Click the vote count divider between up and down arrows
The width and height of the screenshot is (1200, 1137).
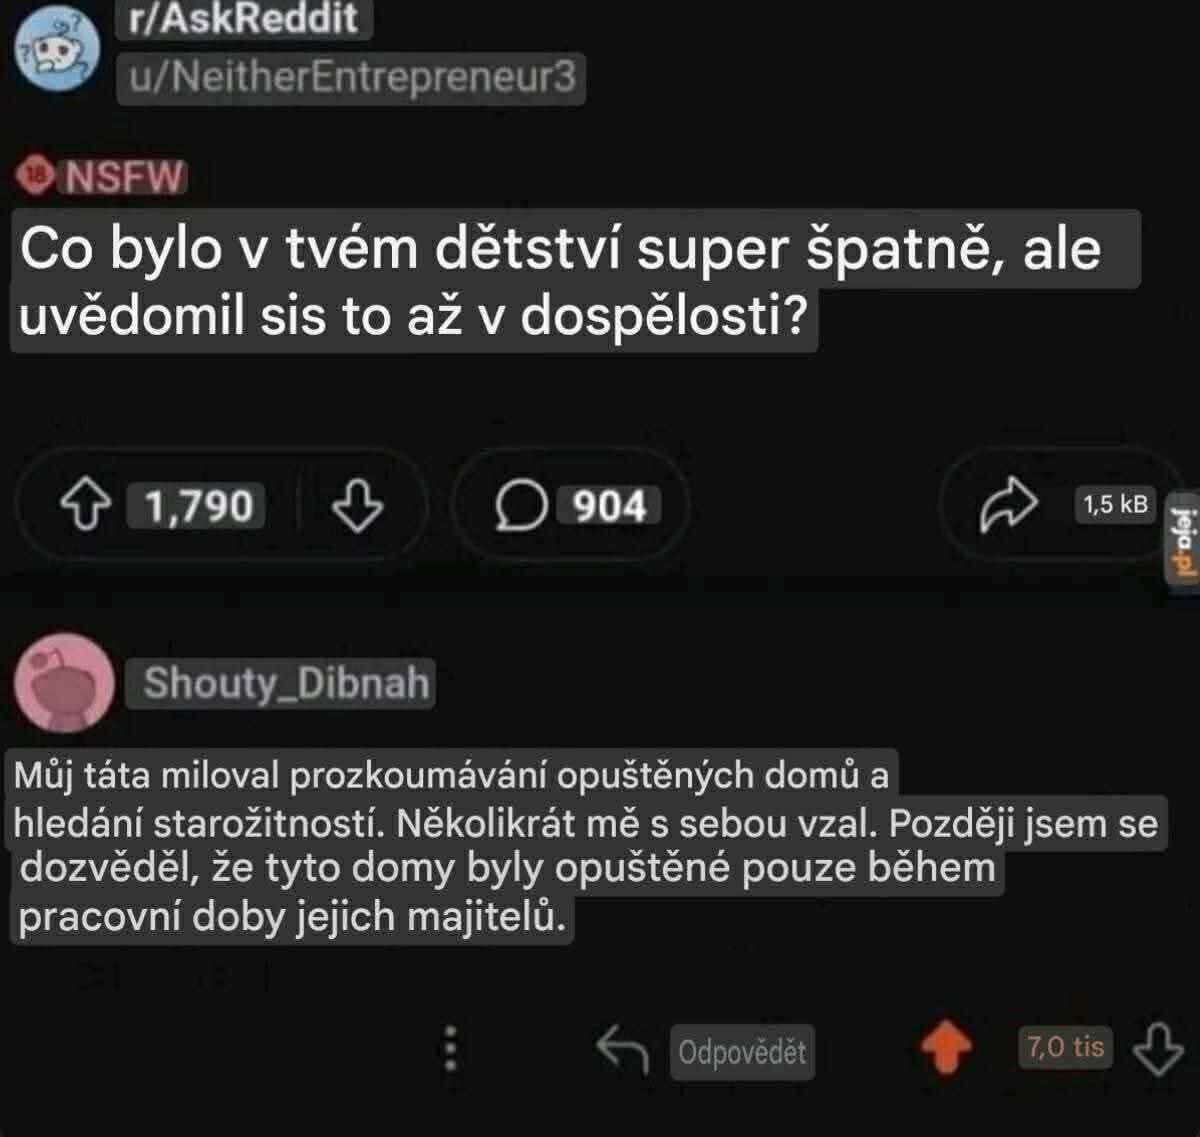pyautogui.click(x=298, y=507)
